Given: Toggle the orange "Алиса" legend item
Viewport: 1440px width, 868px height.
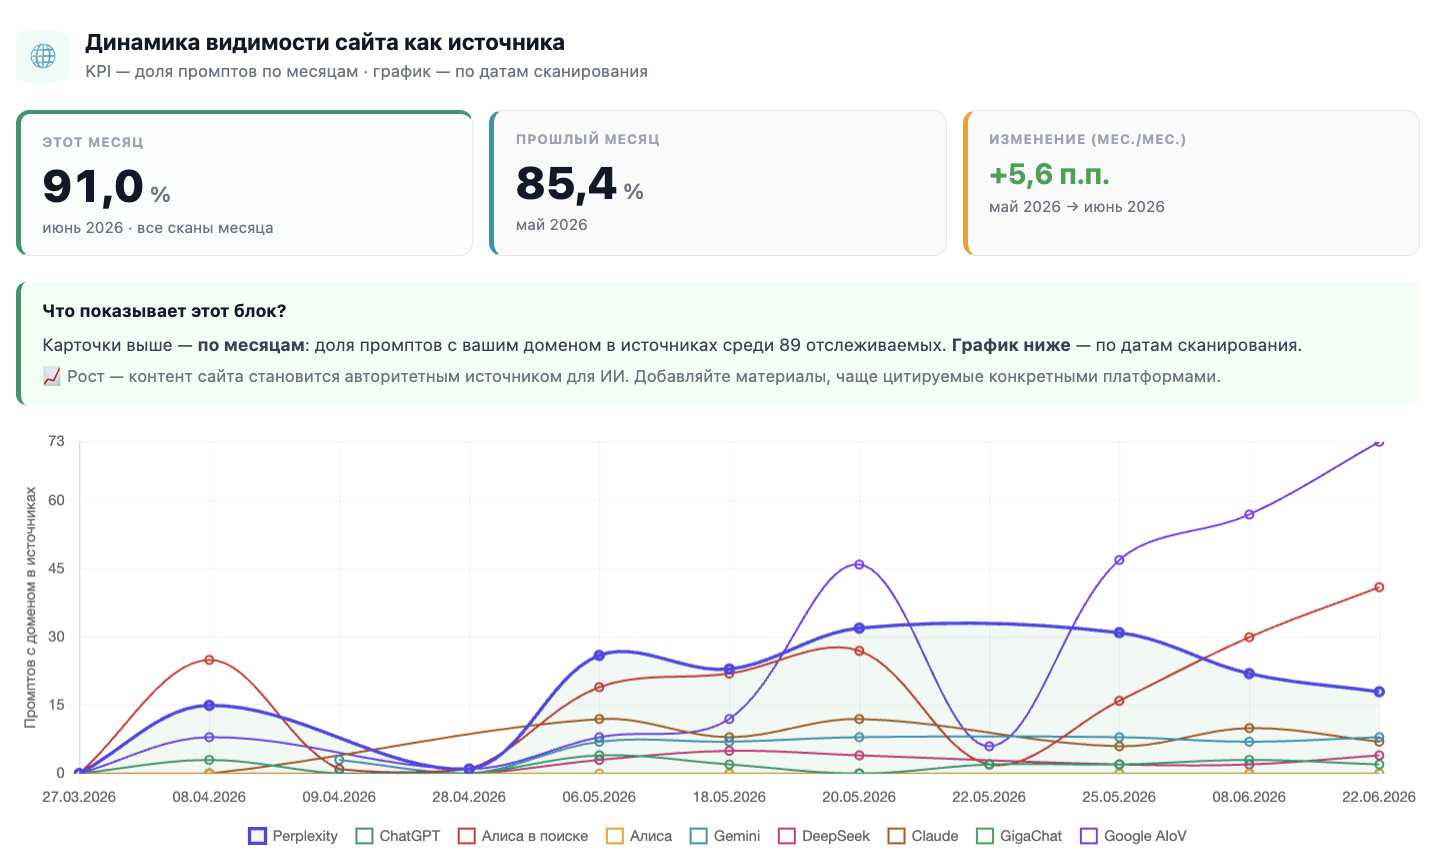Looking at the screenshot, I should tap(639, 836).
